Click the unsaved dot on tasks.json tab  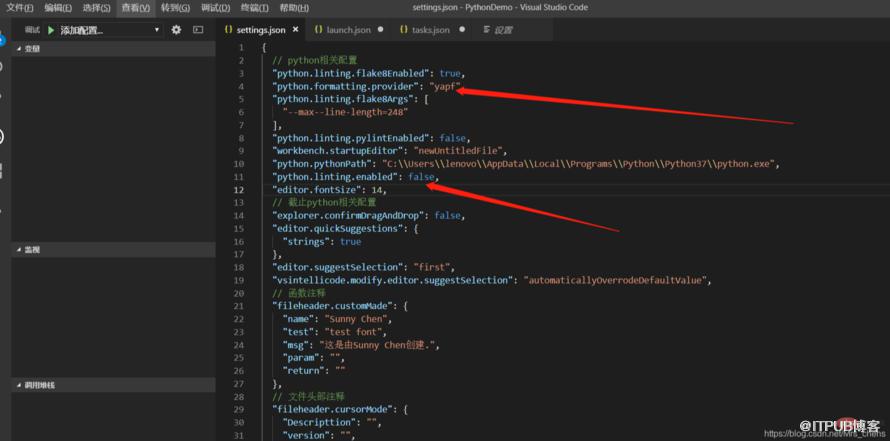coord(462,30)
